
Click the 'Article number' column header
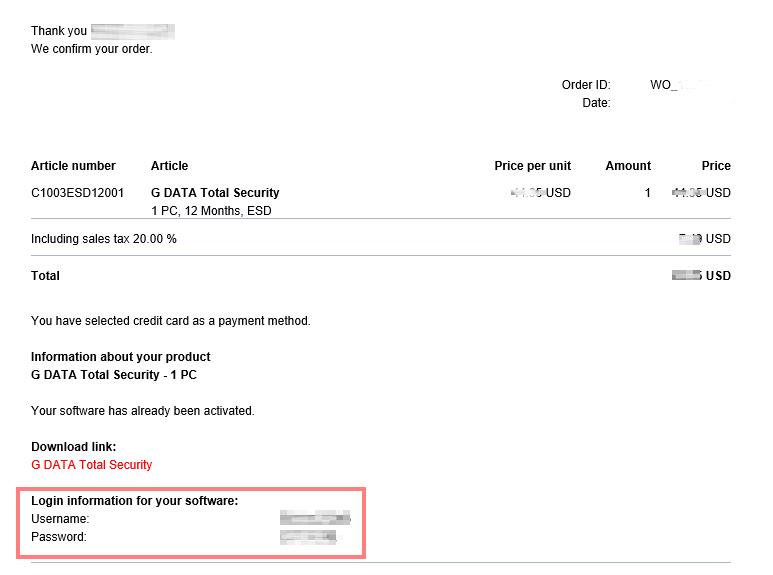(73, 166)
